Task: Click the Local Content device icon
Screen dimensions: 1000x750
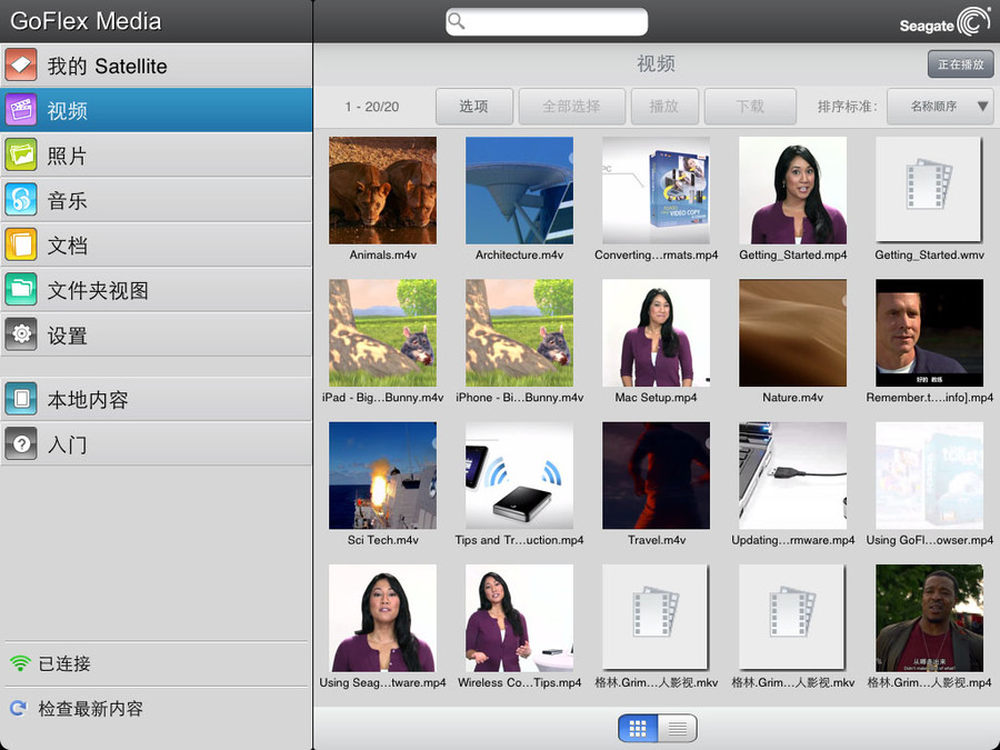Action: [x=21, y=400]
